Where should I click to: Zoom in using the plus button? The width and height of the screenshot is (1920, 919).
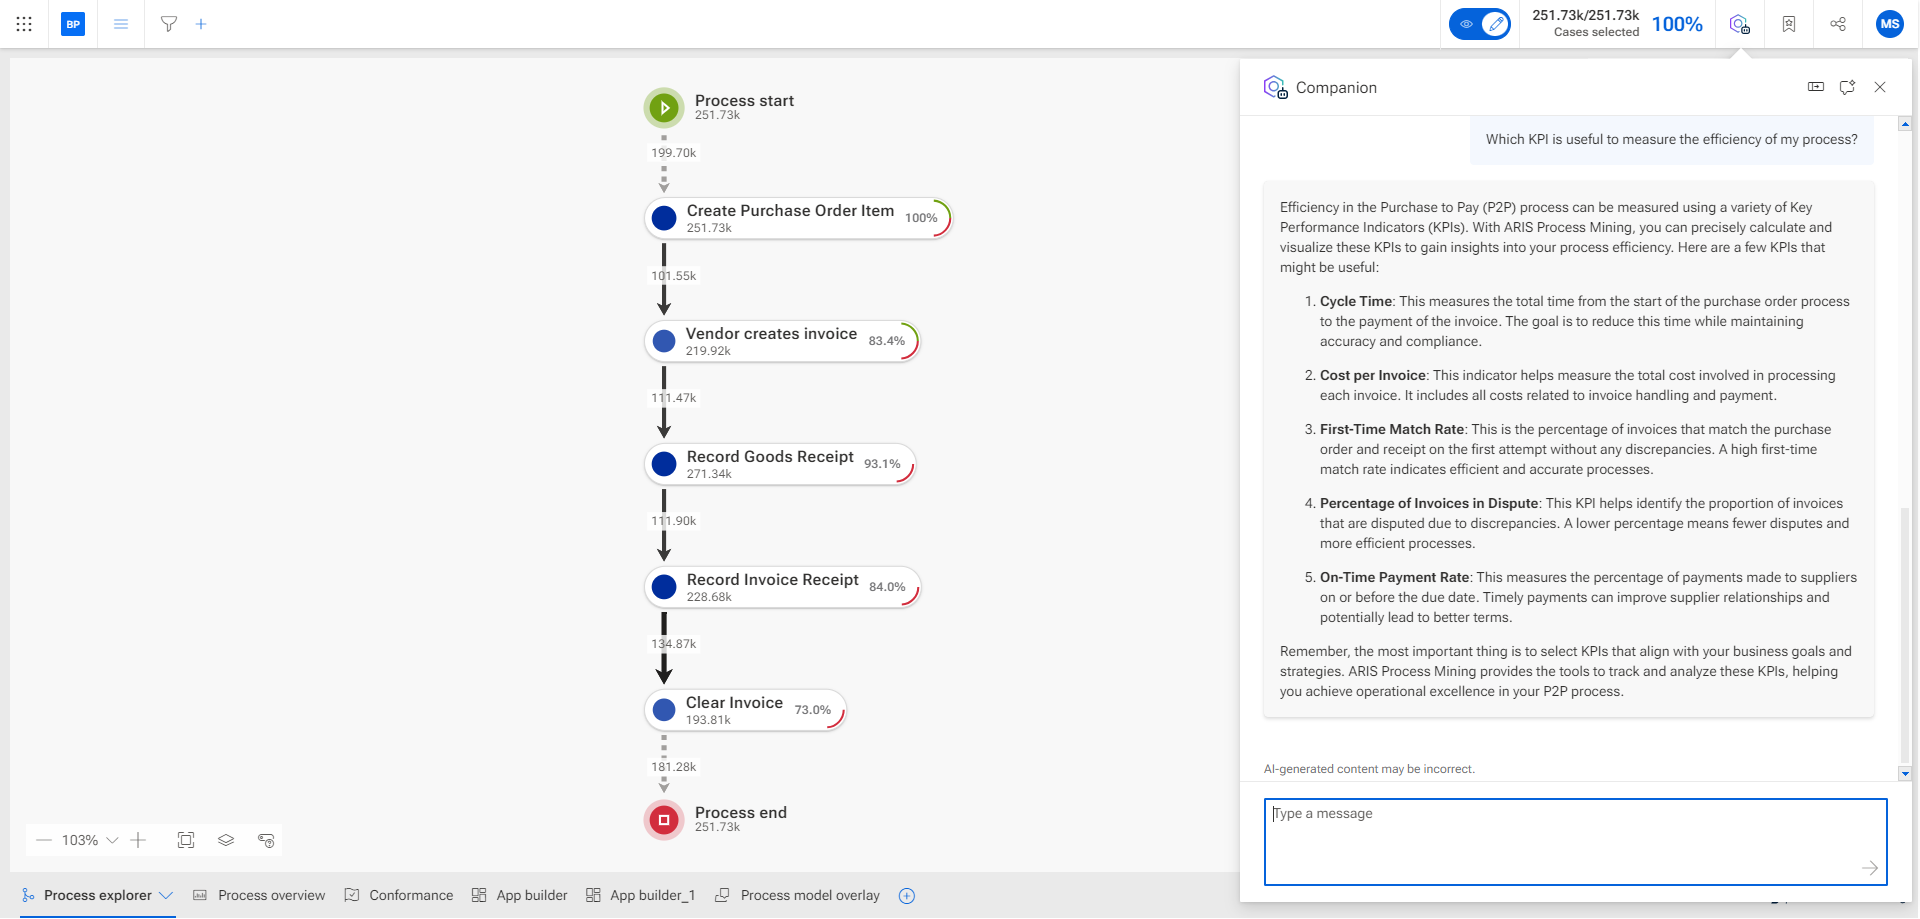click(138, 840)
